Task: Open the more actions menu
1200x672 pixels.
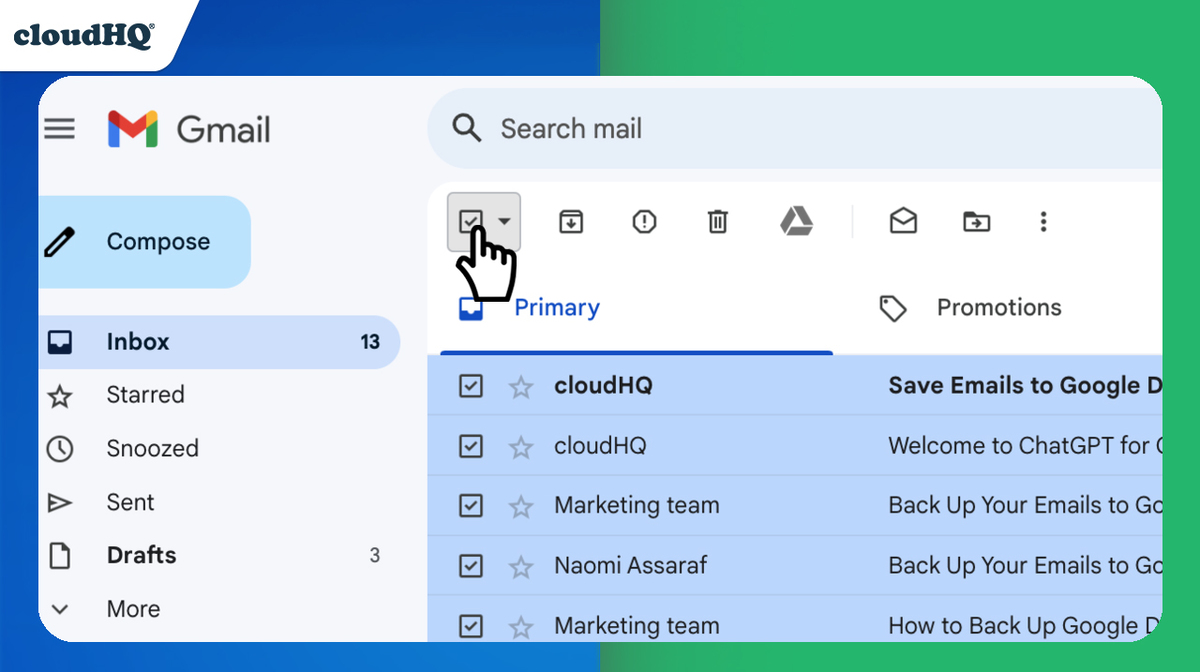Action: point(1043,222)
